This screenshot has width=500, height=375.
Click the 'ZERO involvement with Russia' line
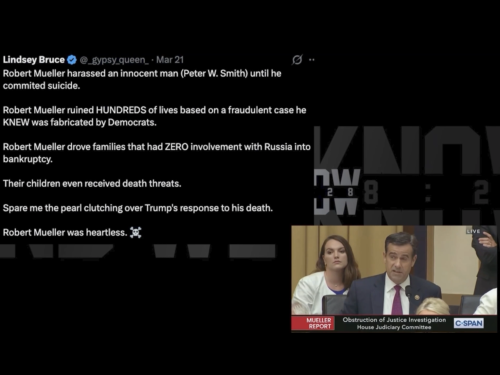pos(157,147)
